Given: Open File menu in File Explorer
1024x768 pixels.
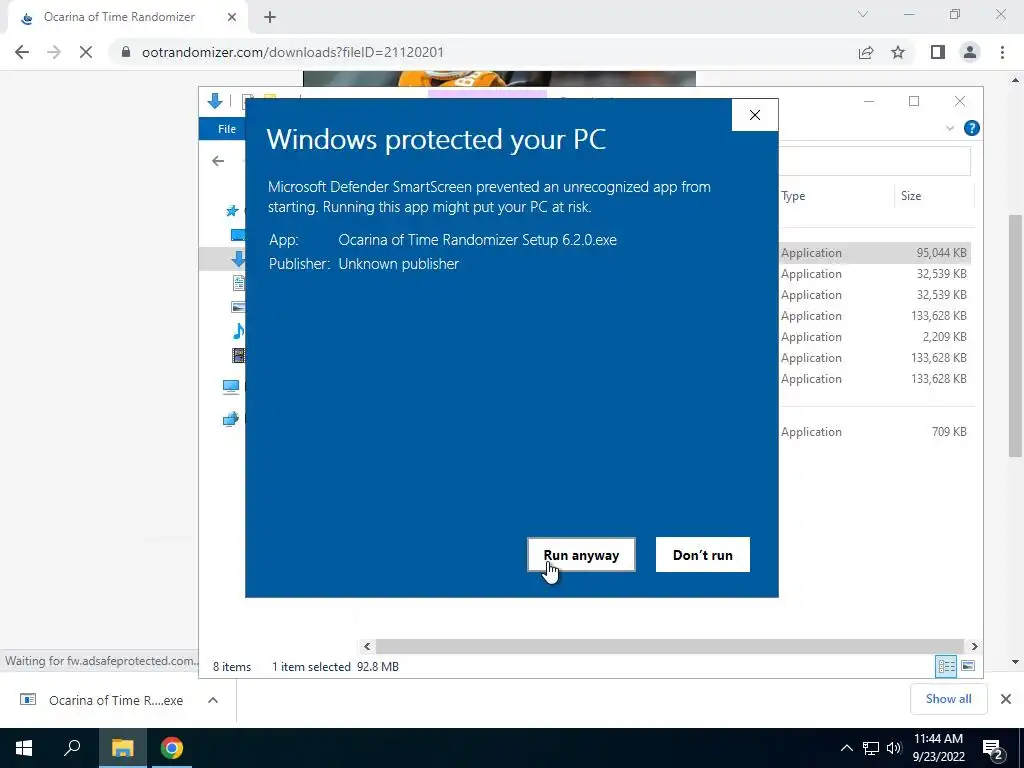Looking at the screenshot, I should 227,129.
